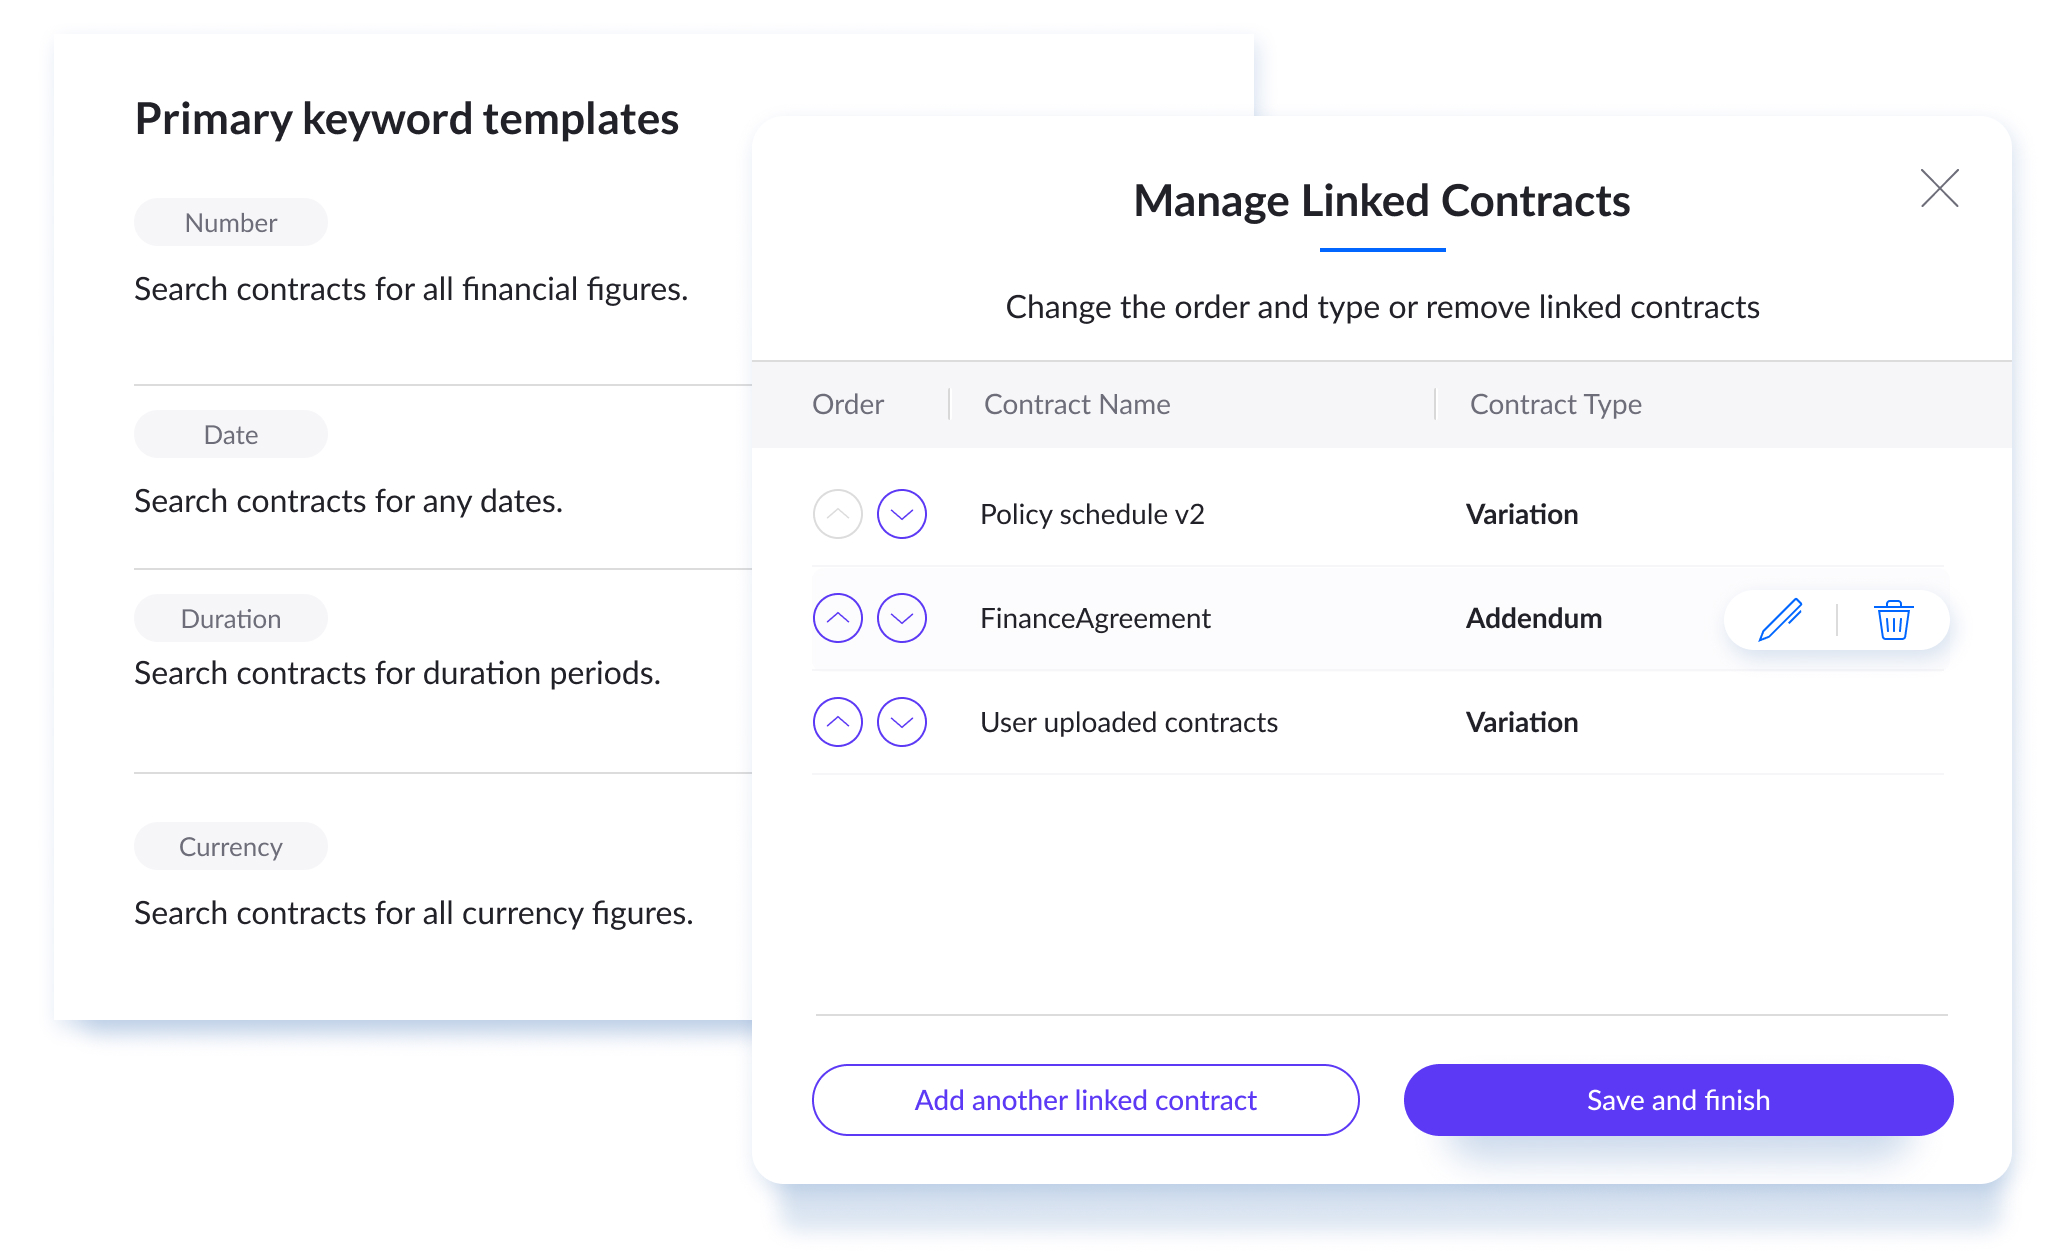2060x1252 pixels.
Task: Edit the FinanceAgreement contract with pencil icon
Action: (1780, 620)
